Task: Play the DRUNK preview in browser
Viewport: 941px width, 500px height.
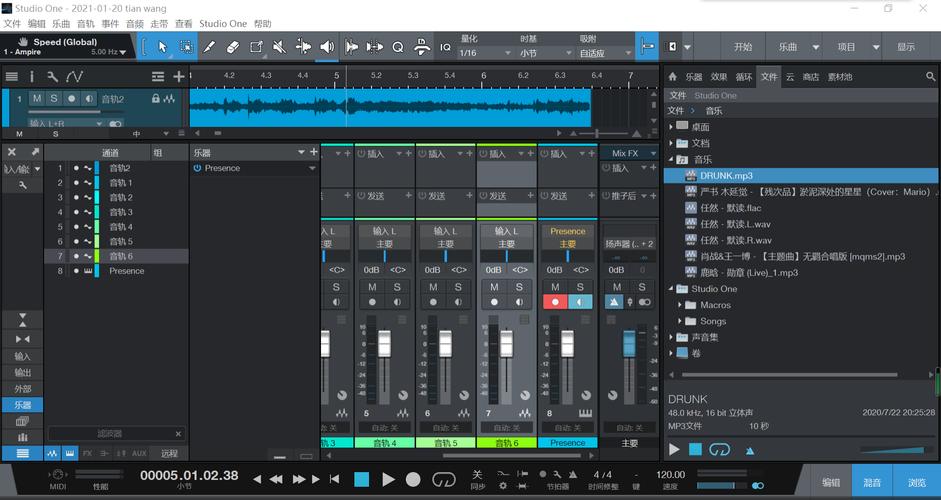Action: point(674,449)
